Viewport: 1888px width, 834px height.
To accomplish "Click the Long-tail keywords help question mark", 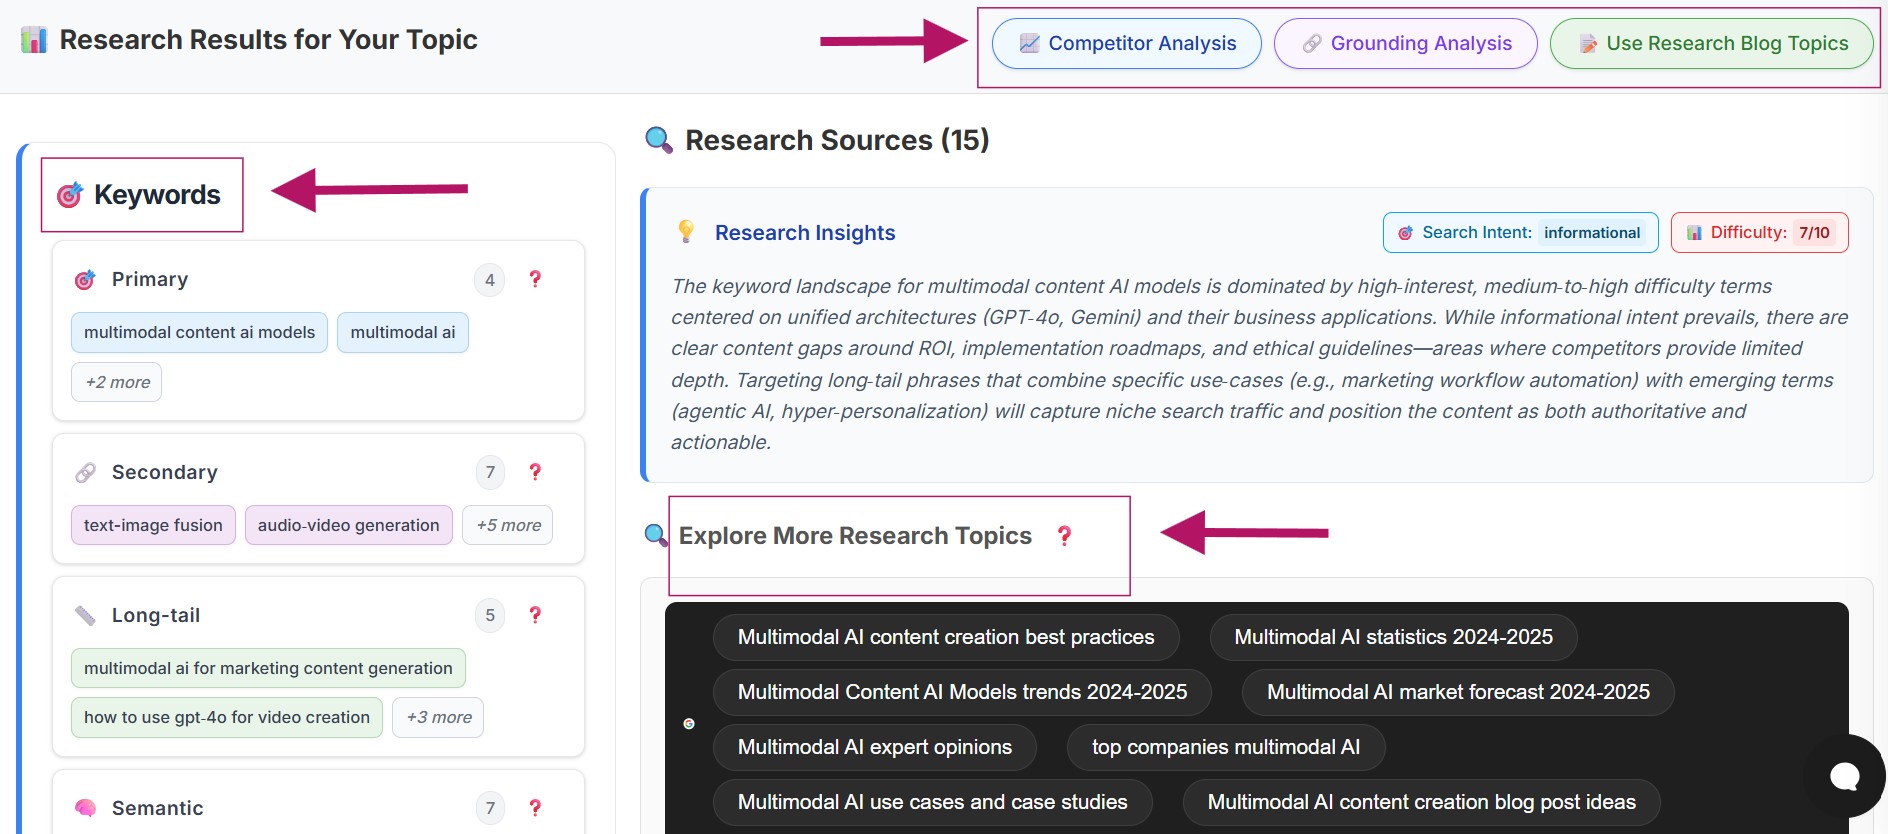I will click(535, 615).
